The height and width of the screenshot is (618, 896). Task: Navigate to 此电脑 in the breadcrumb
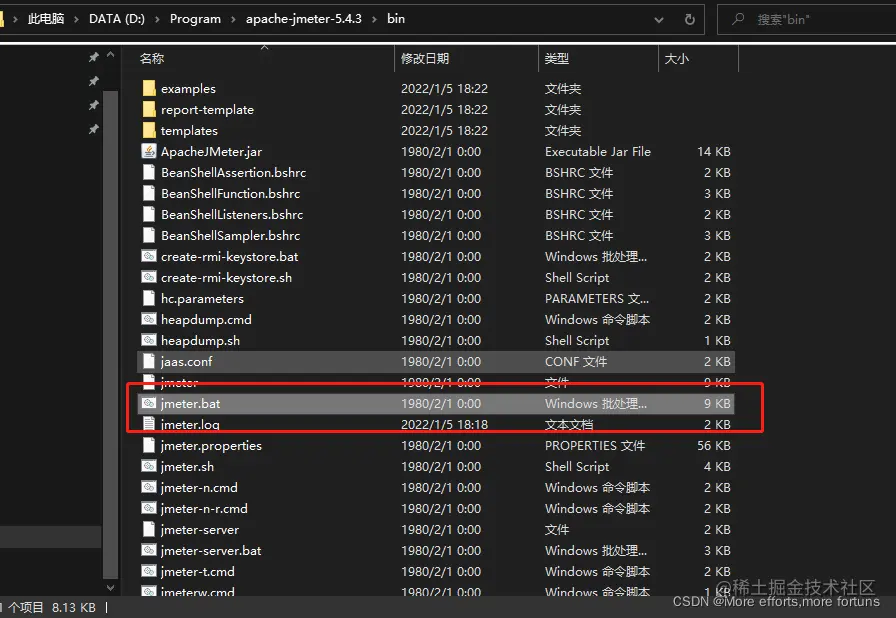tap(46, 19)
